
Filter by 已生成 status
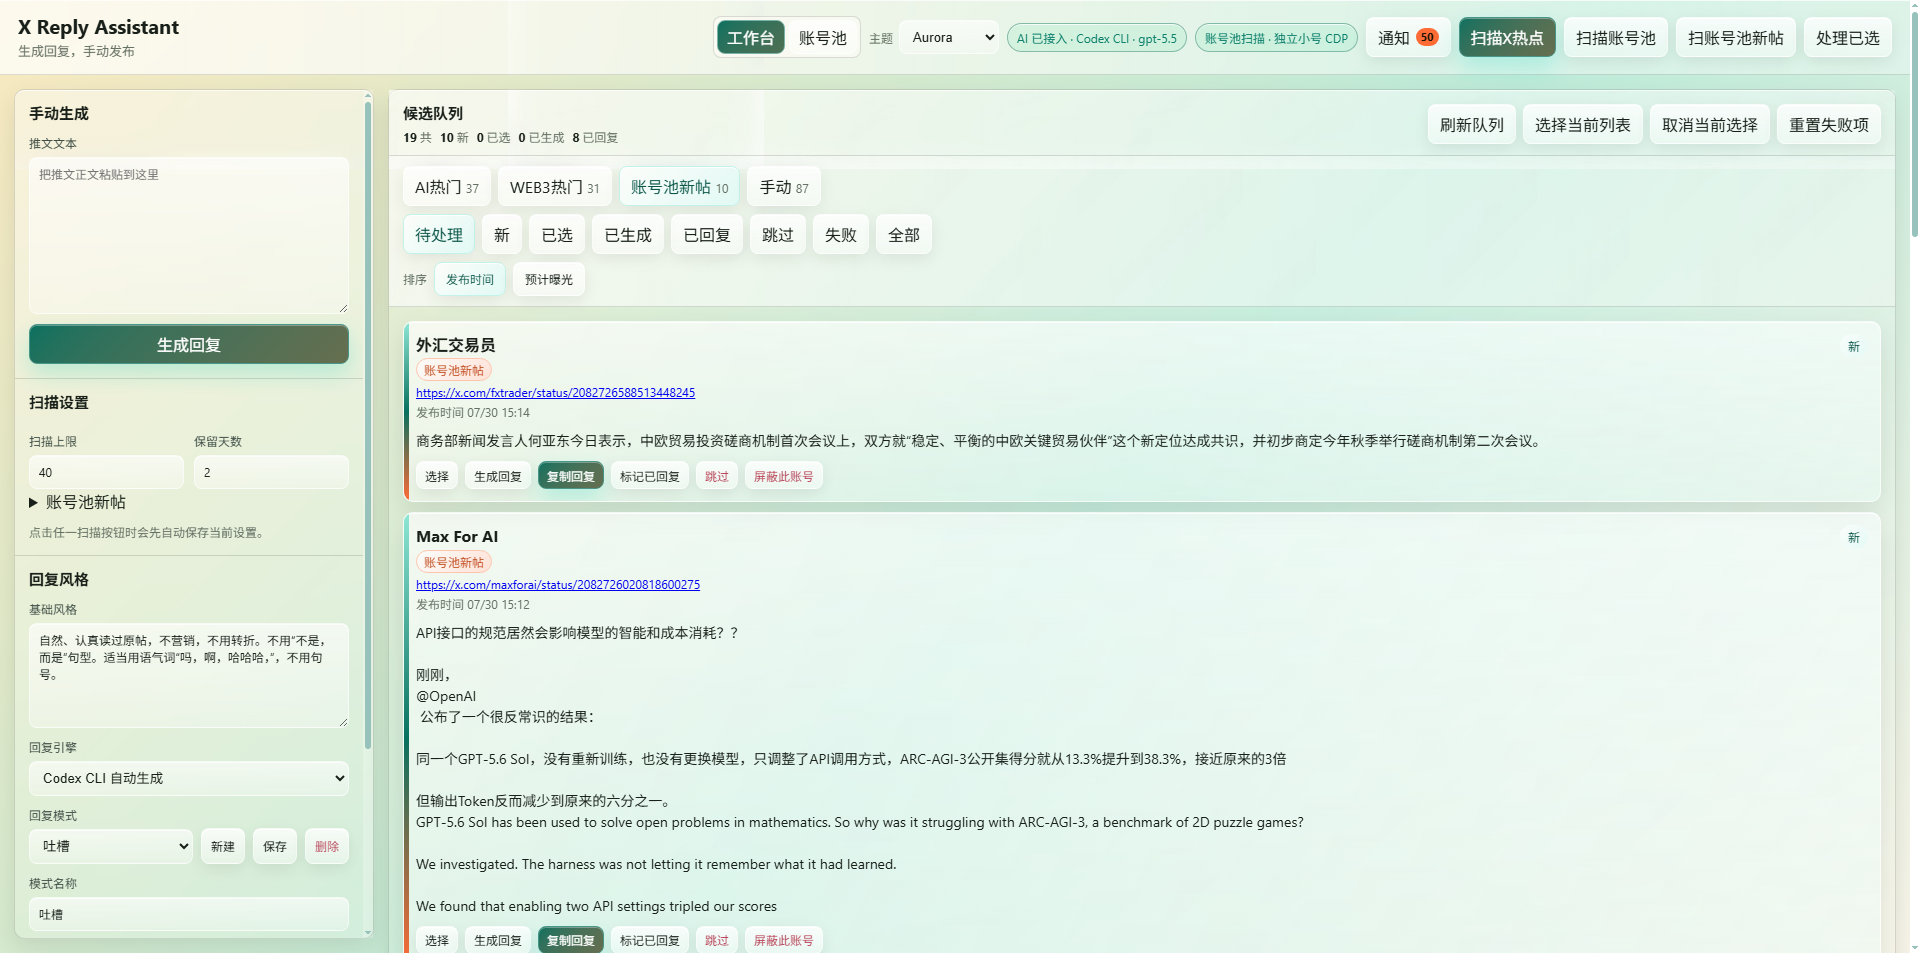[x=628, y=235]
